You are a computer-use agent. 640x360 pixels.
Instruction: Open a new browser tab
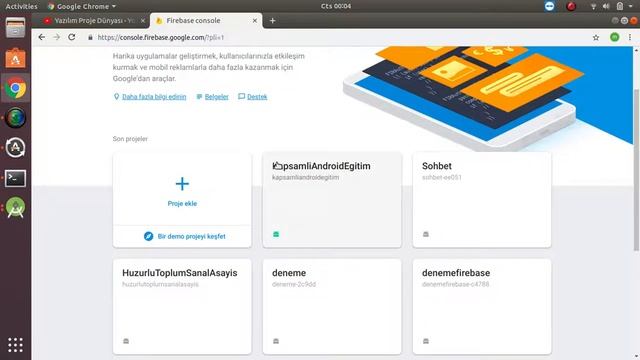[x=273, y=20]
